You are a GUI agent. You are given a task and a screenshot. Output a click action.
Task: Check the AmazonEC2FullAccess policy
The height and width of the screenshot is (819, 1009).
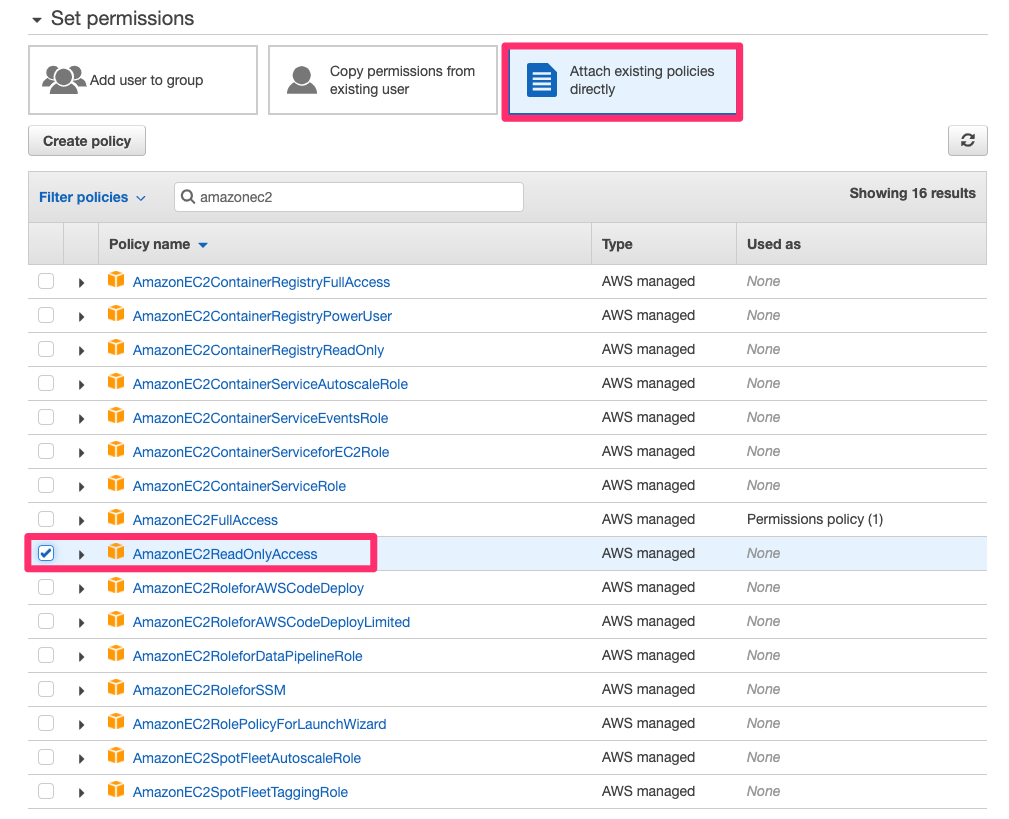tap(45, 518)
